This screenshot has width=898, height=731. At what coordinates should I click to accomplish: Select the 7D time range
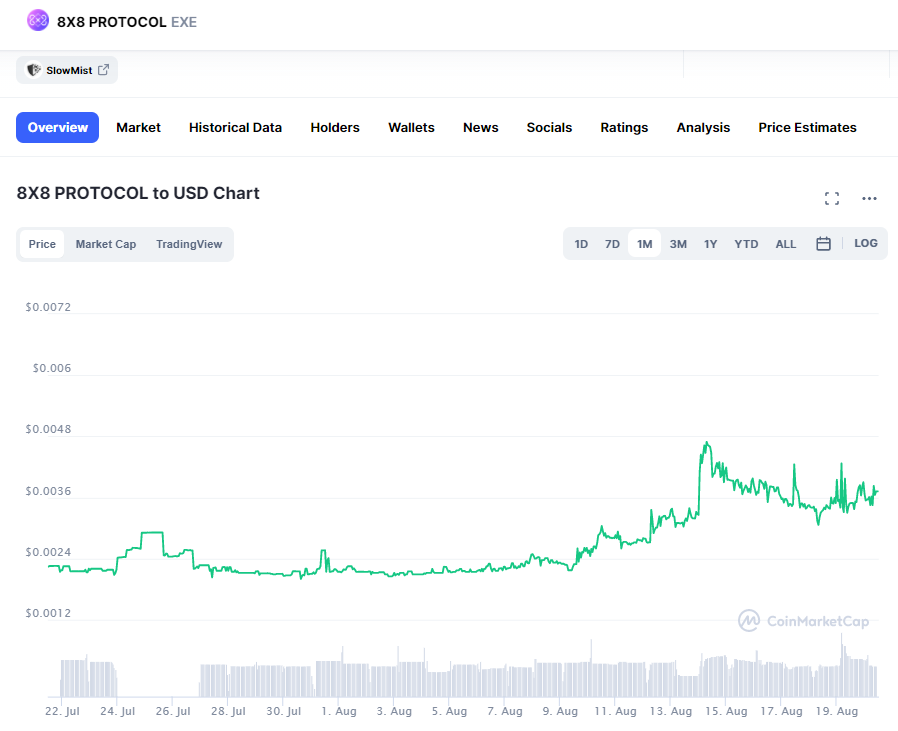[x=612, y=244]
